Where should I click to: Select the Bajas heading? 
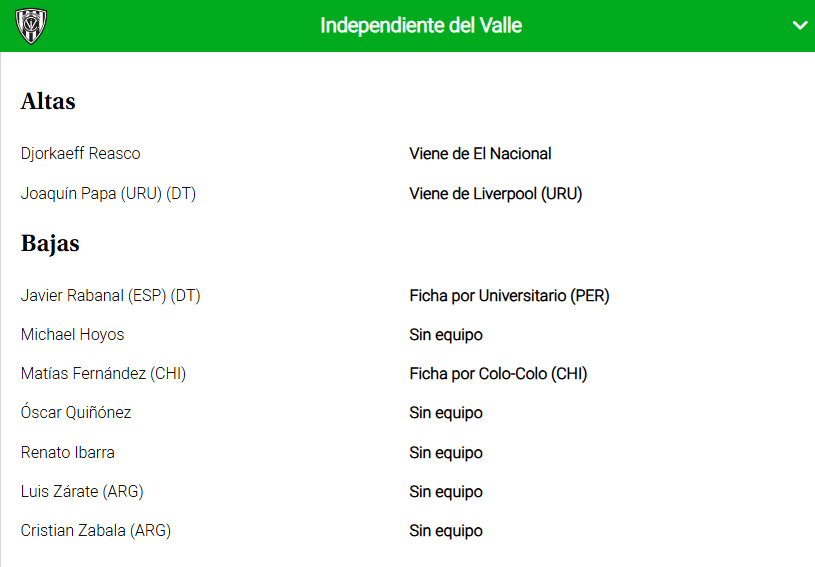pos(50,244)
